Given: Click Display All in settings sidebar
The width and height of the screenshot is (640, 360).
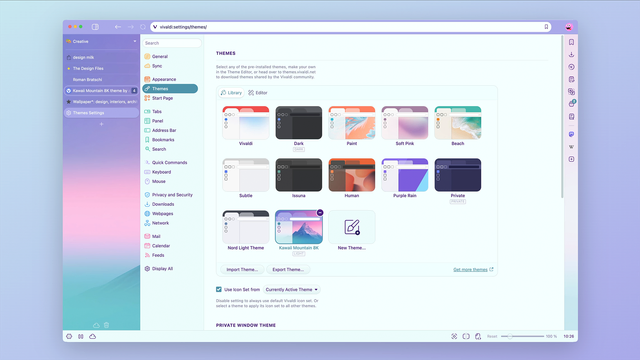Looking at the screenshot, I should click(x=159, y=269).
